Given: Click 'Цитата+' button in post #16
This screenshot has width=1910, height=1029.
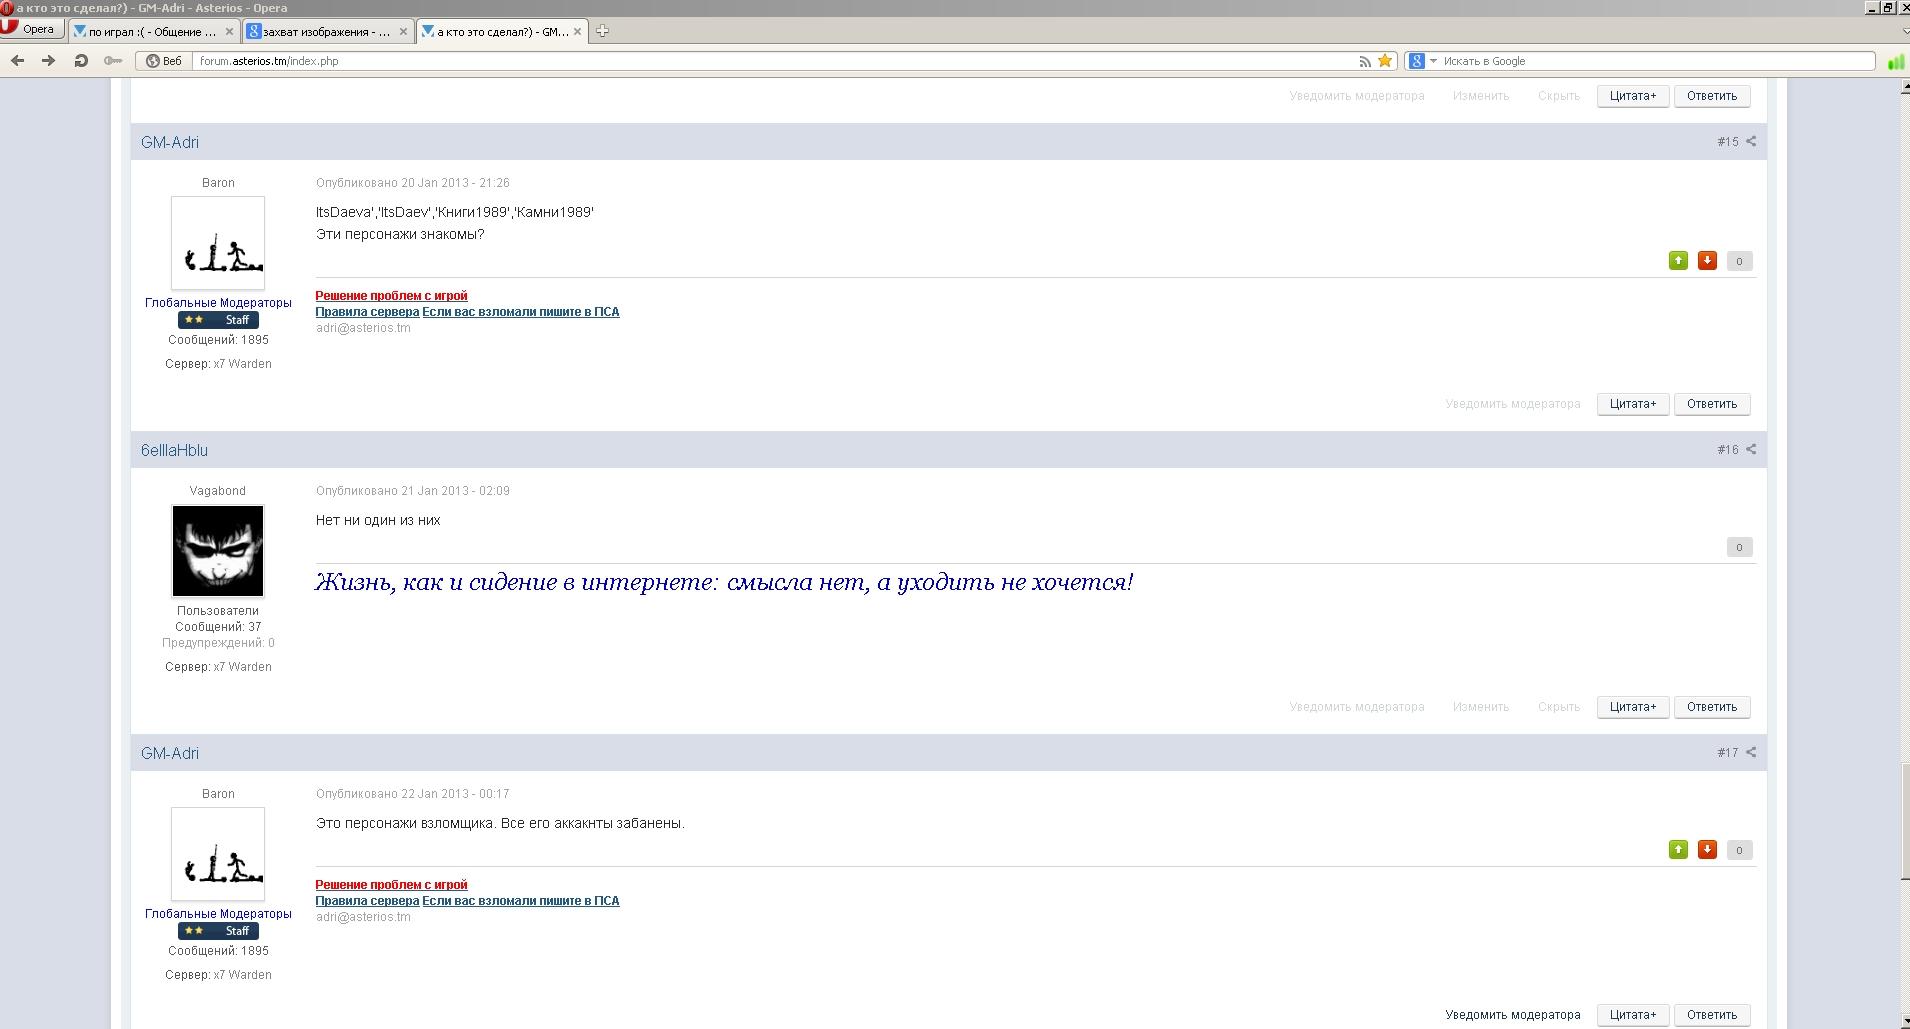Looking at the screenshot, I should click(1633, 707).
